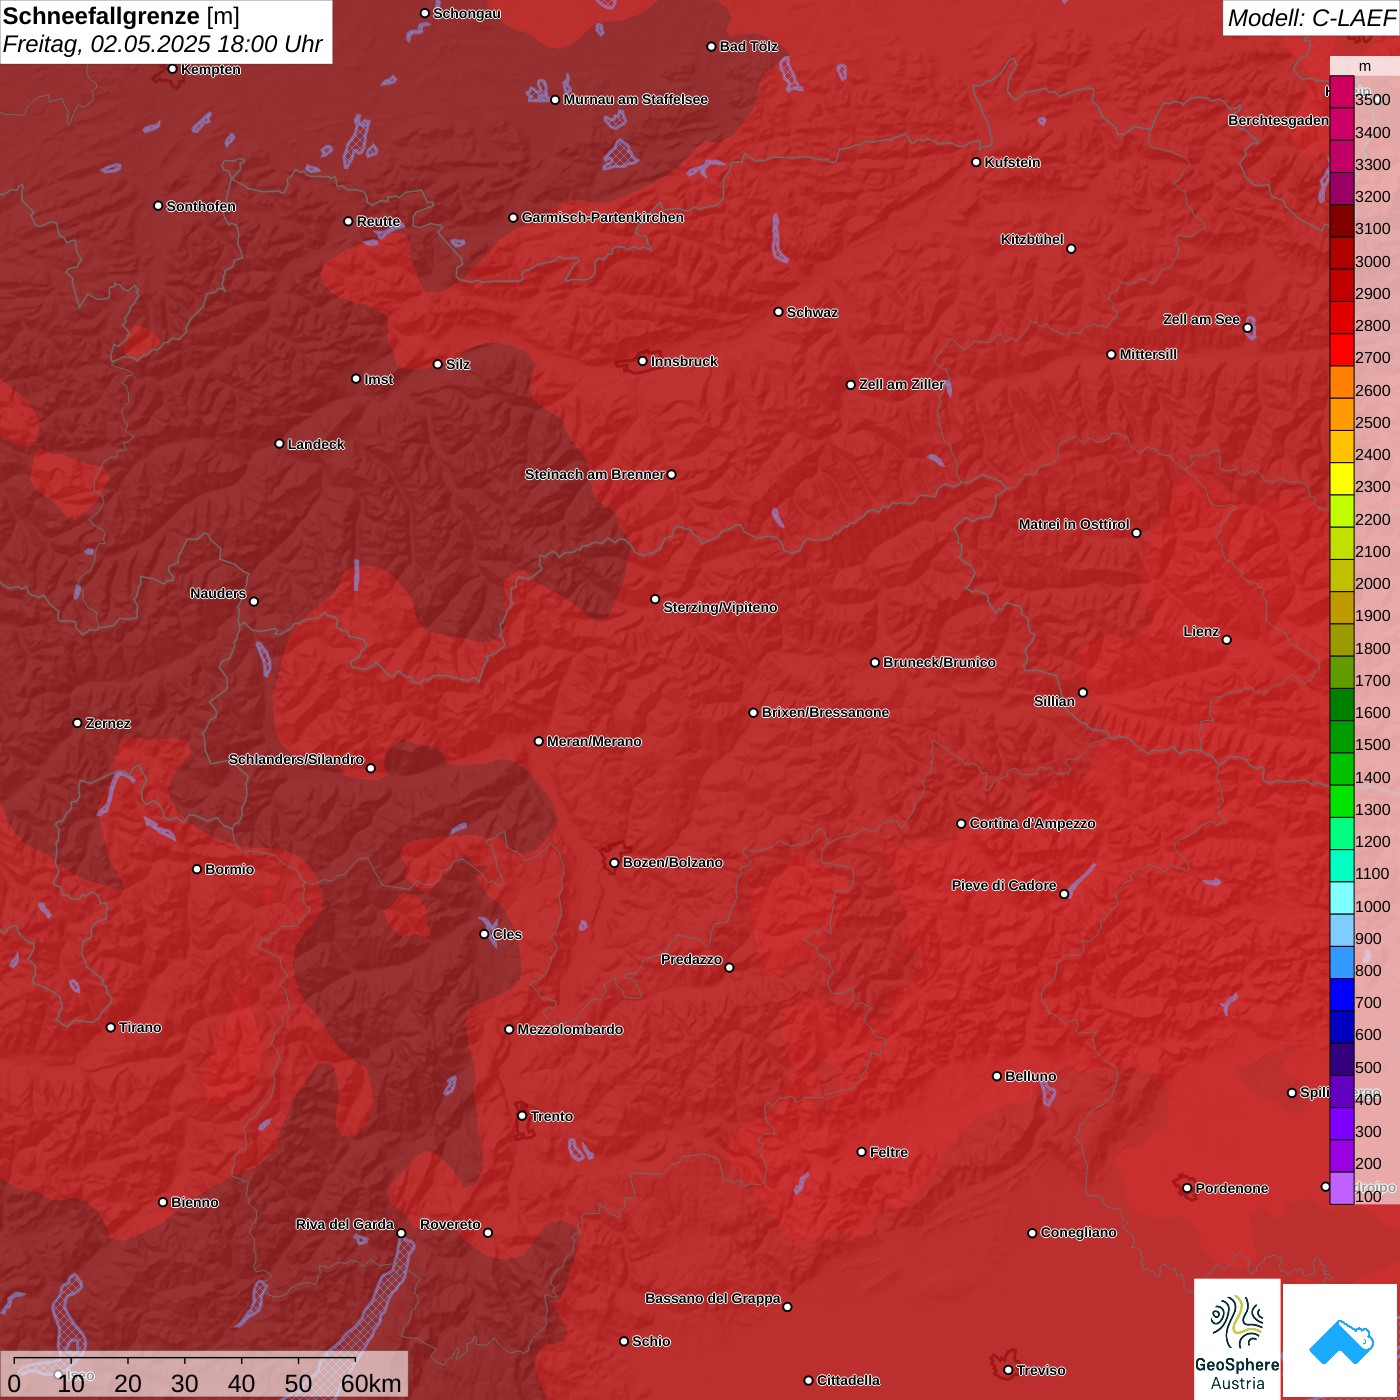The width and height of the screenshot is (1400, 1400).
Task: Select the Bormio marker dot
Action: point(197,869)
